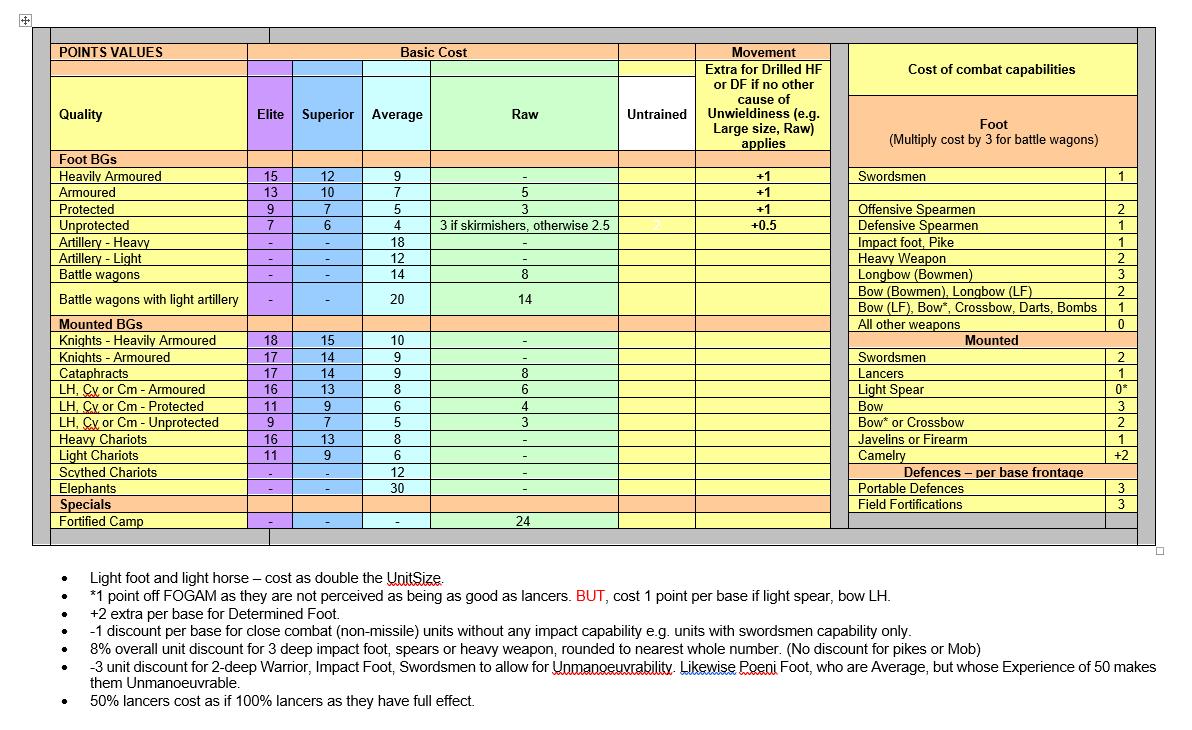The height and width of the screenshot is (730, 1192).
Task: Click the Foot BGs section row label
Action: point(88,159)
